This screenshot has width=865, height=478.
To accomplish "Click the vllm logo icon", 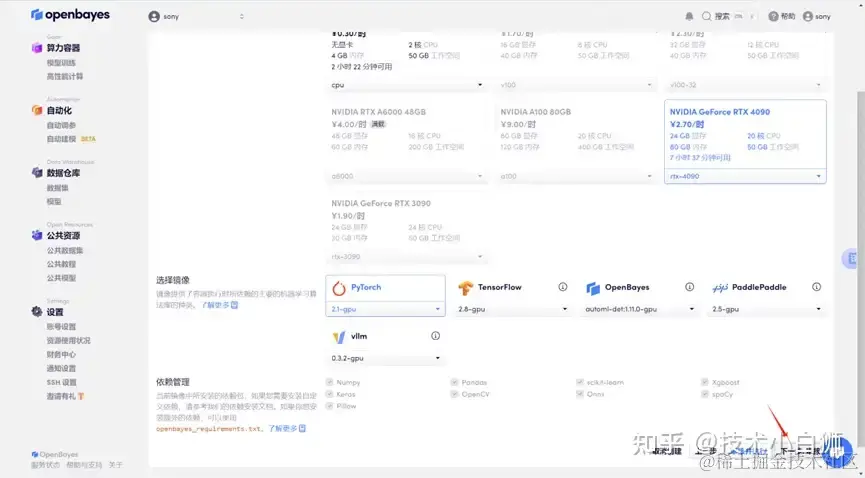I will pos(339,337).
